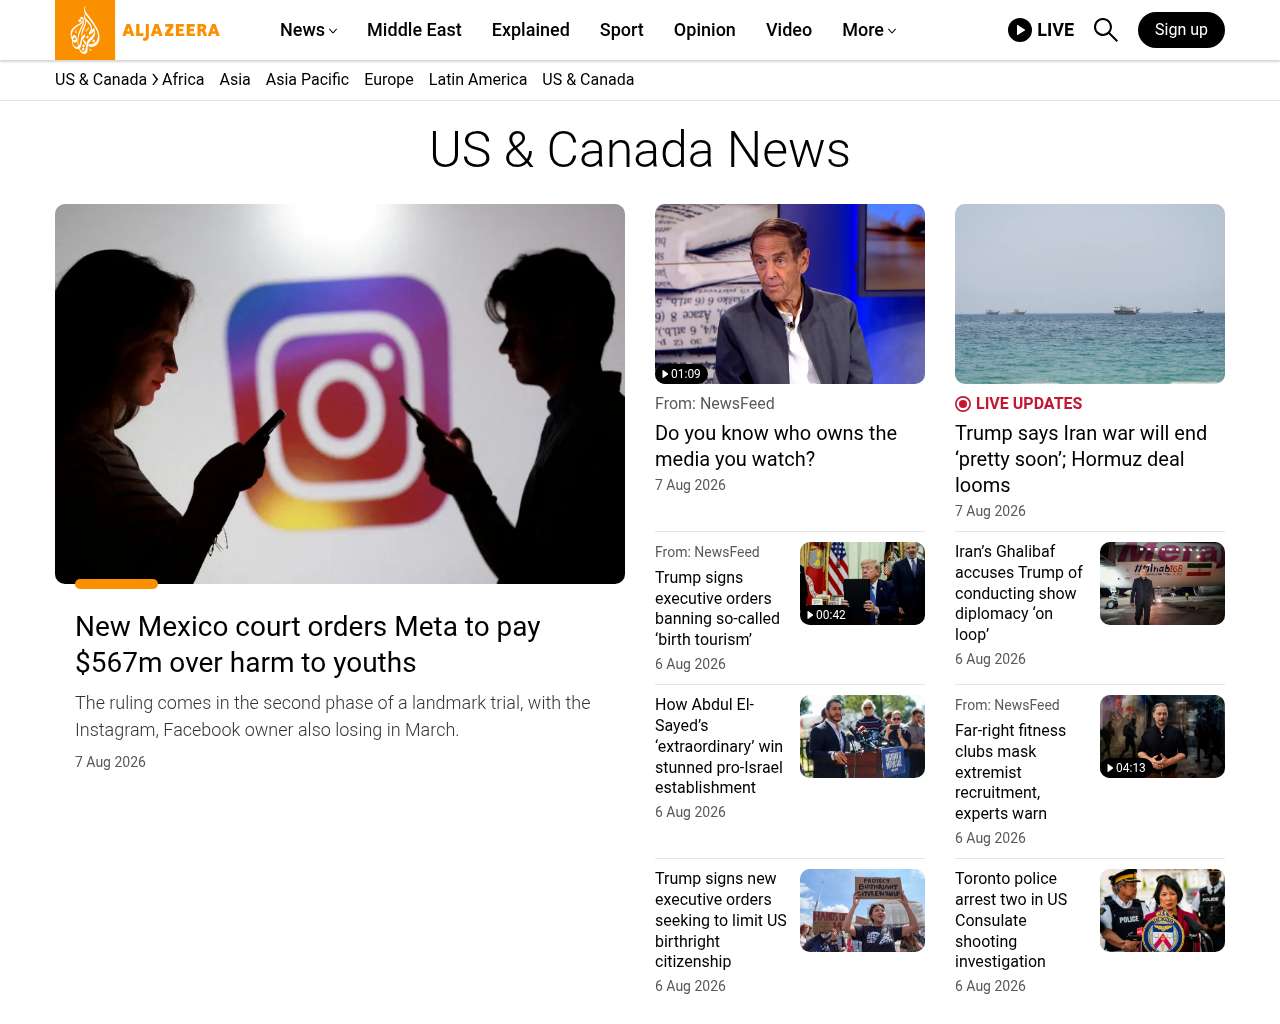Screen dimensions: 1280x1024
Task: Click the date under the Ghalibaf story
Action: click(990, 659)
